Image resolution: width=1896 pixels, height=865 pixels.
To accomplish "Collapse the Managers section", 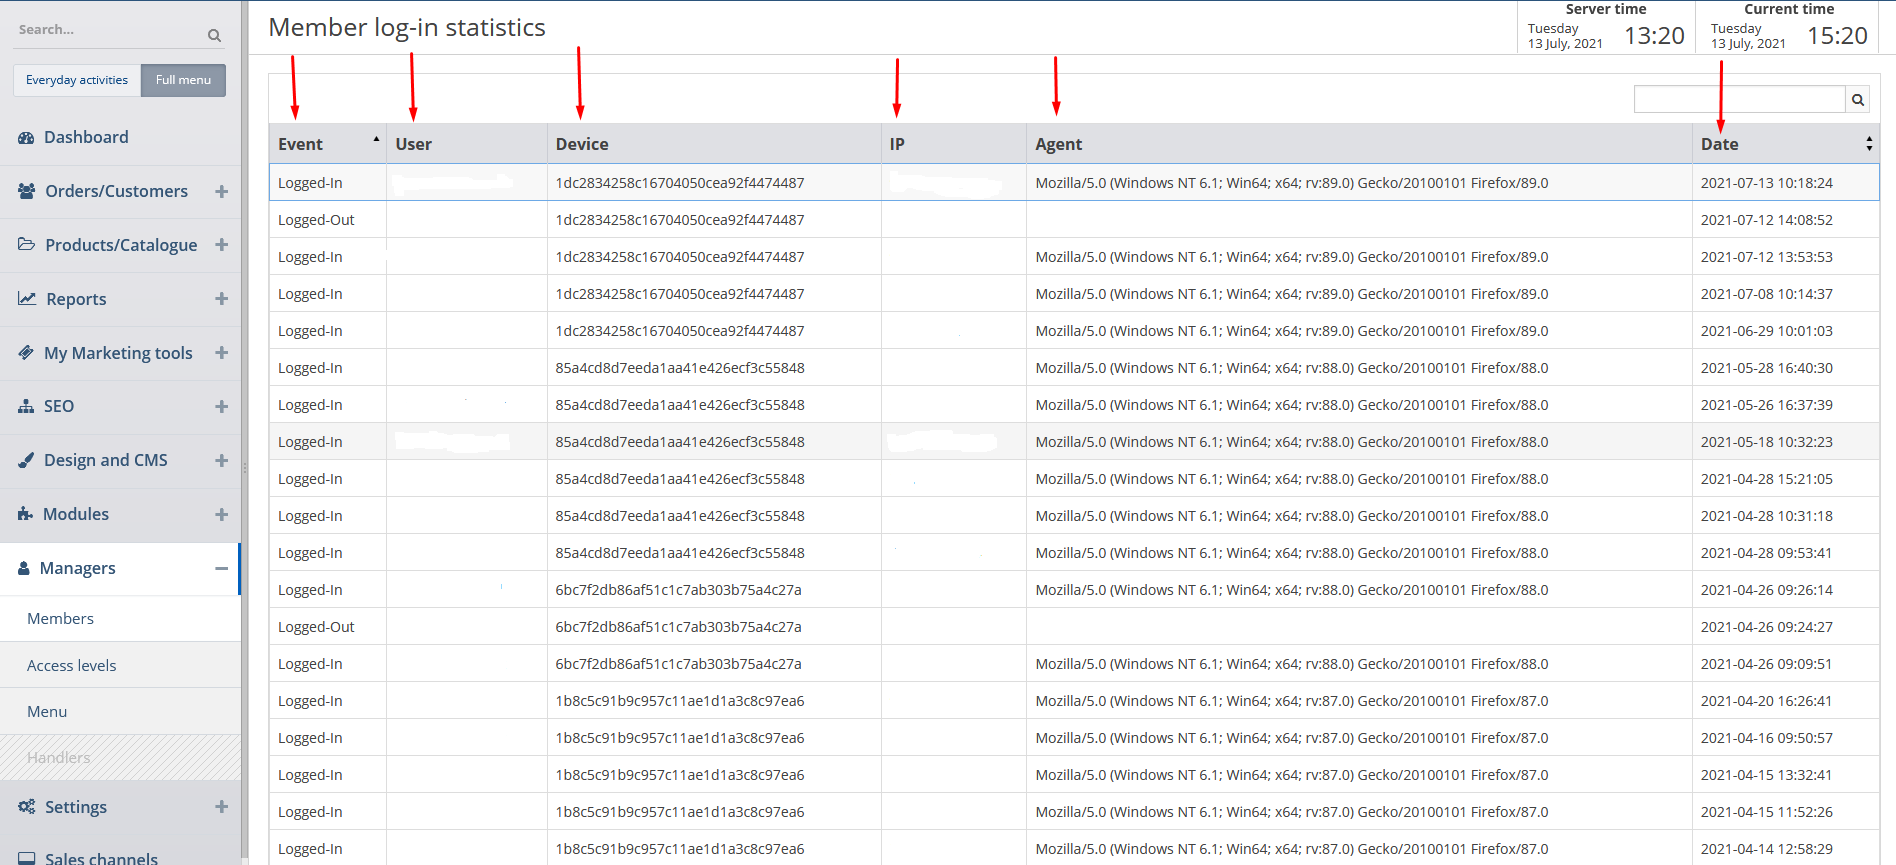I will [x=221, y=568].
